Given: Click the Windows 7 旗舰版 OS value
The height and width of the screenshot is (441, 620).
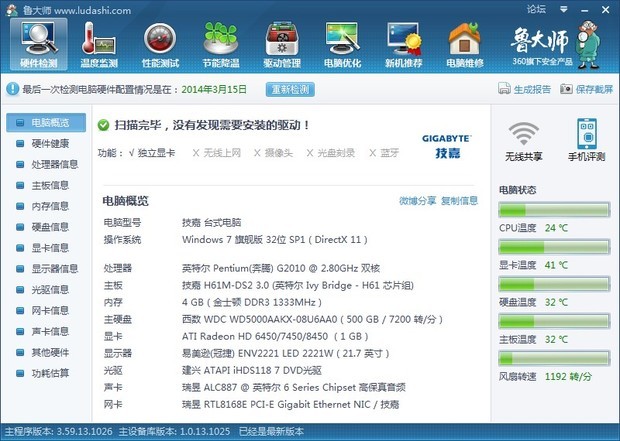Looking at the screenshot, I should pos(275,240).
